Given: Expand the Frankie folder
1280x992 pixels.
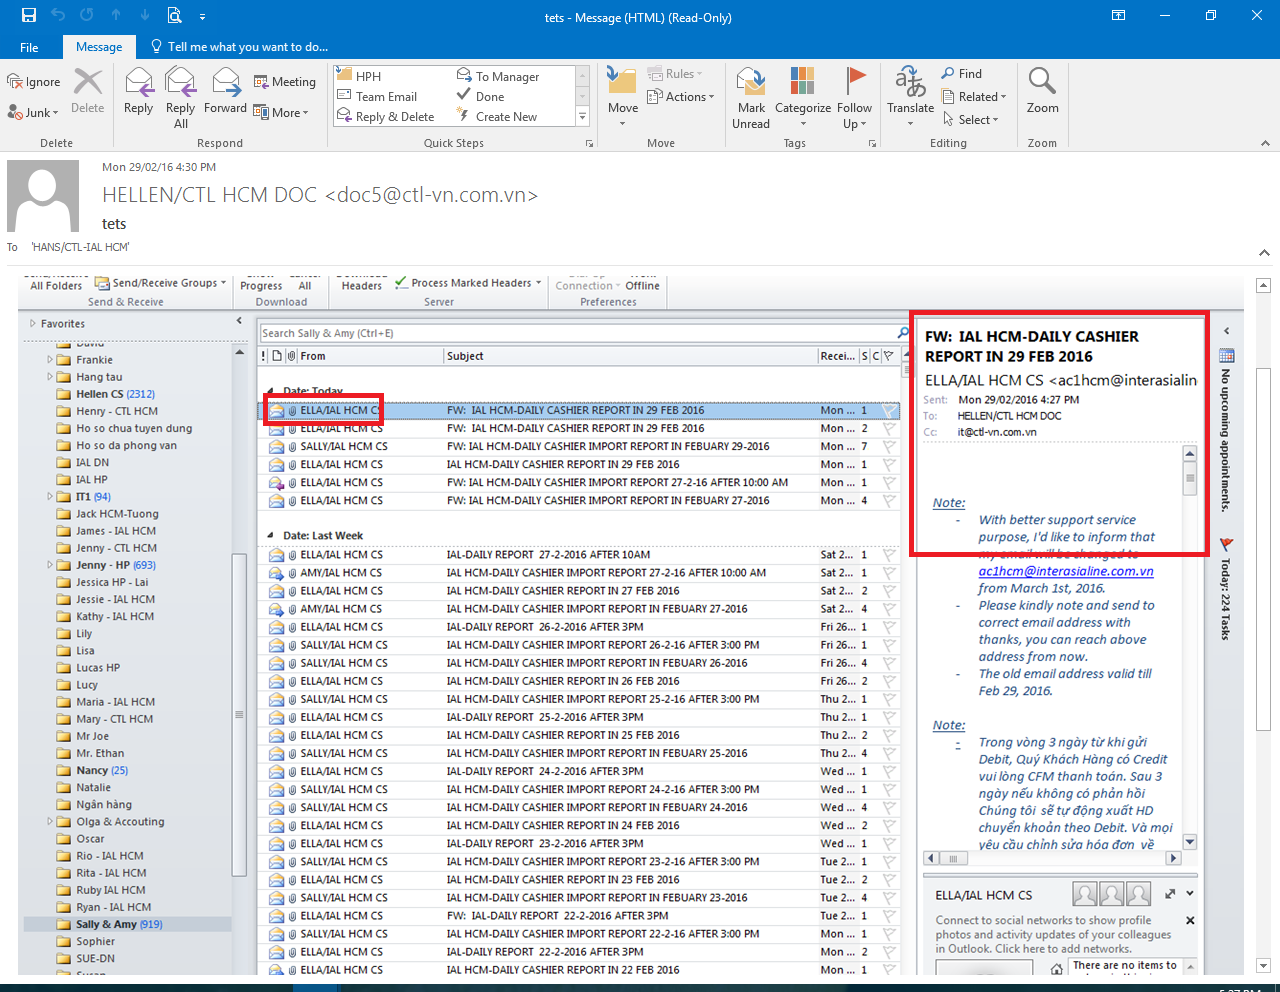Looking at the screenshot, I should point(50,360).
